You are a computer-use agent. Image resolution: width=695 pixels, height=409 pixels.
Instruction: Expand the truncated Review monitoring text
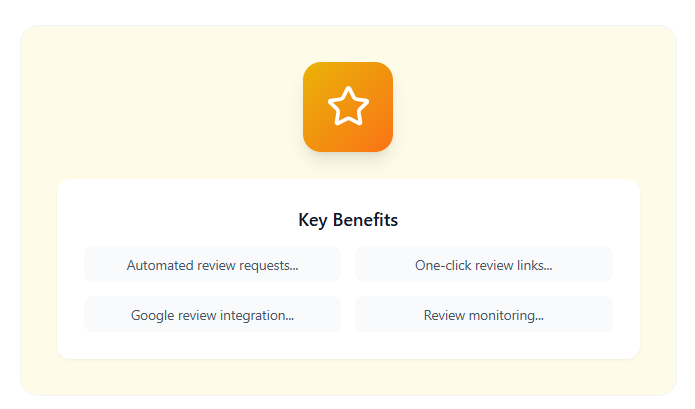point(483,315)
